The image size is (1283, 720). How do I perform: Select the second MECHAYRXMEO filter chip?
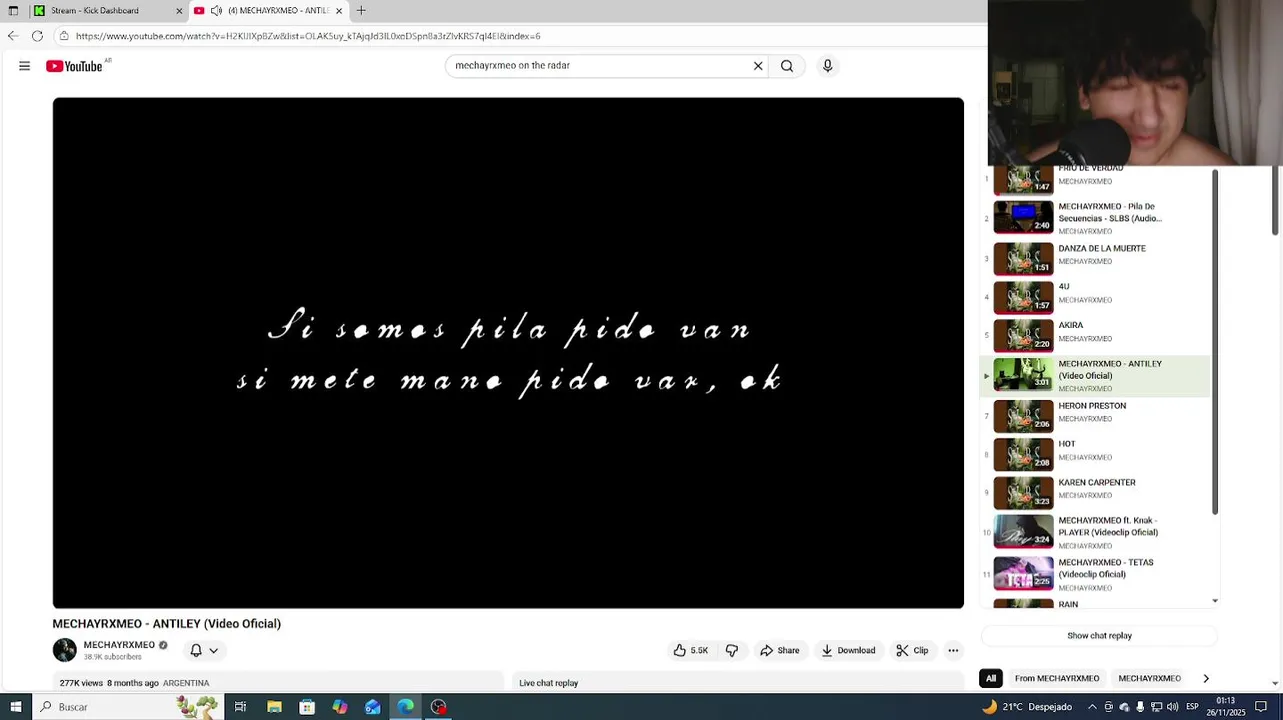coord(1149,678)
